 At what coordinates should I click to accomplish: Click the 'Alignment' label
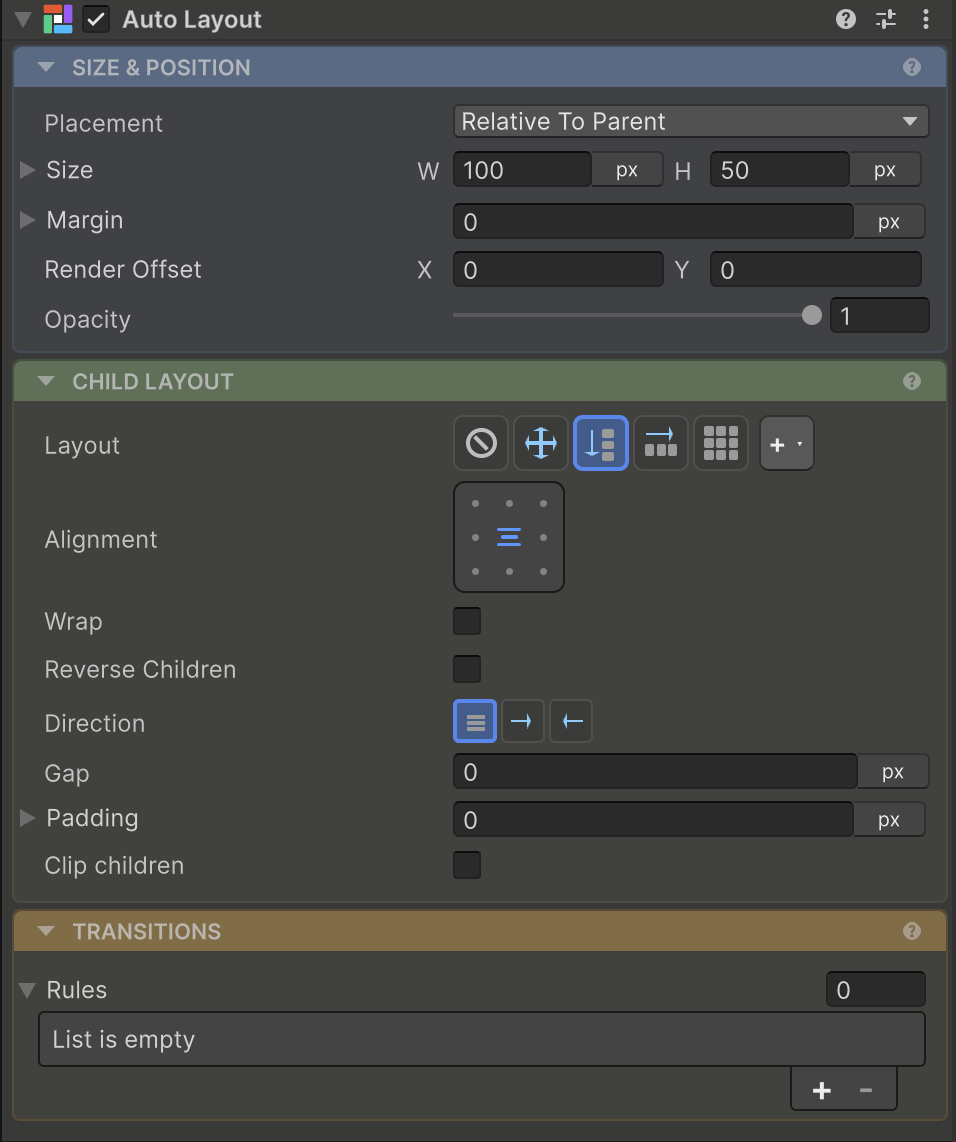tap(100, 540)
